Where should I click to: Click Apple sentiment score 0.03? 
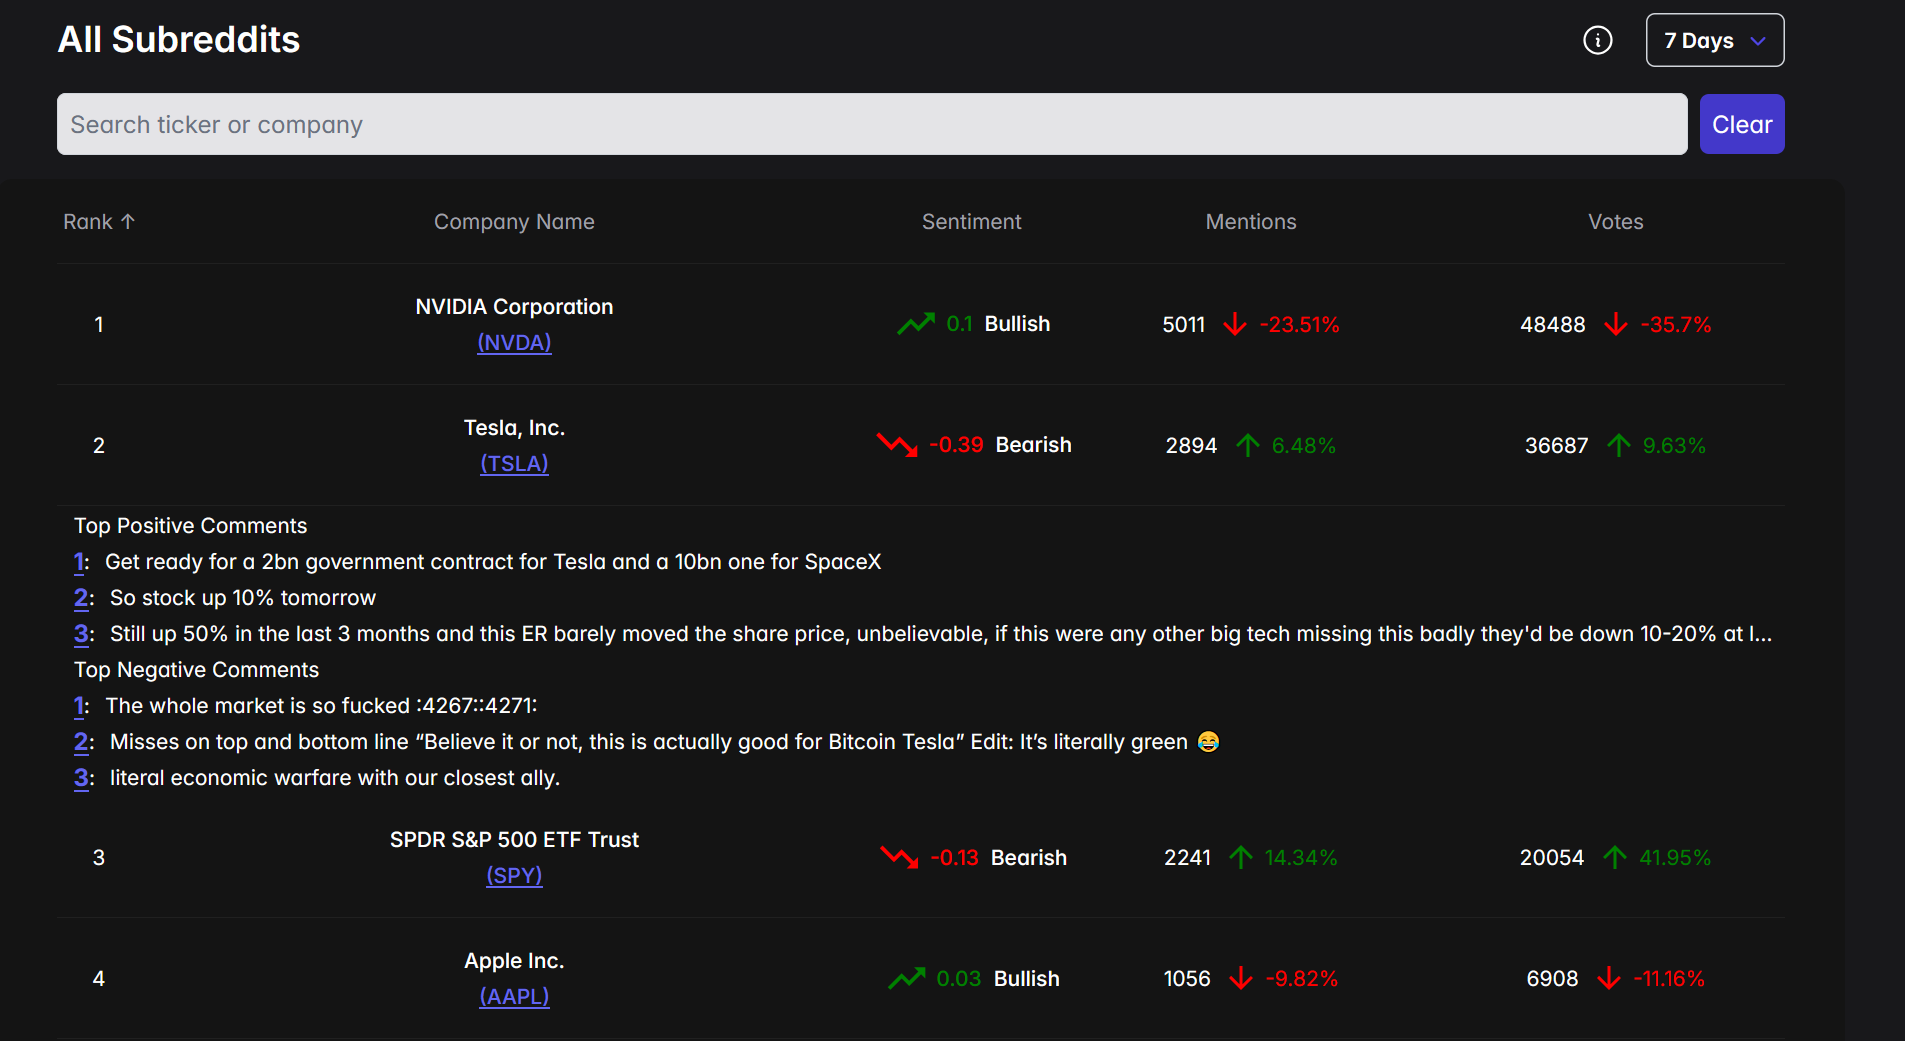958,978
